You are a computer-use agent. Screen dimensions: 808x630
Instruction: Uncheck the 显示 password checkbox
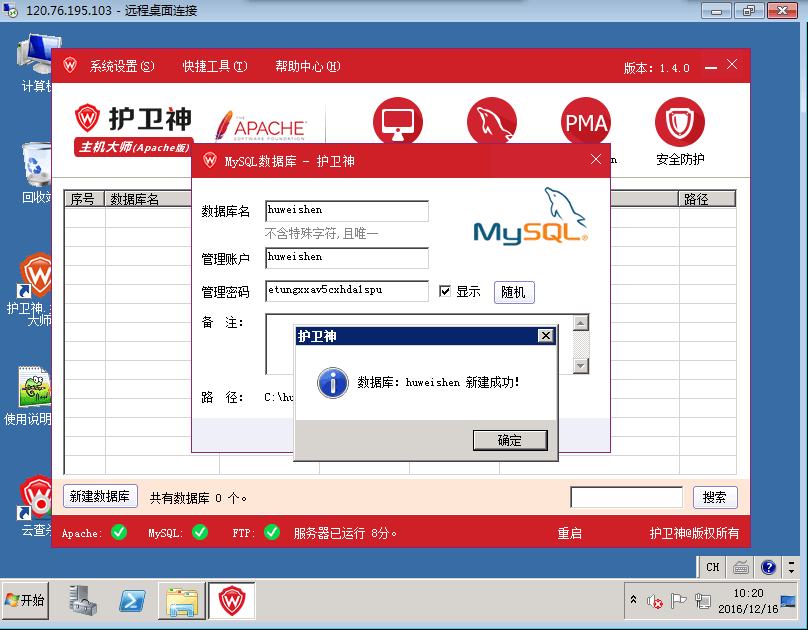coord(445,291)
